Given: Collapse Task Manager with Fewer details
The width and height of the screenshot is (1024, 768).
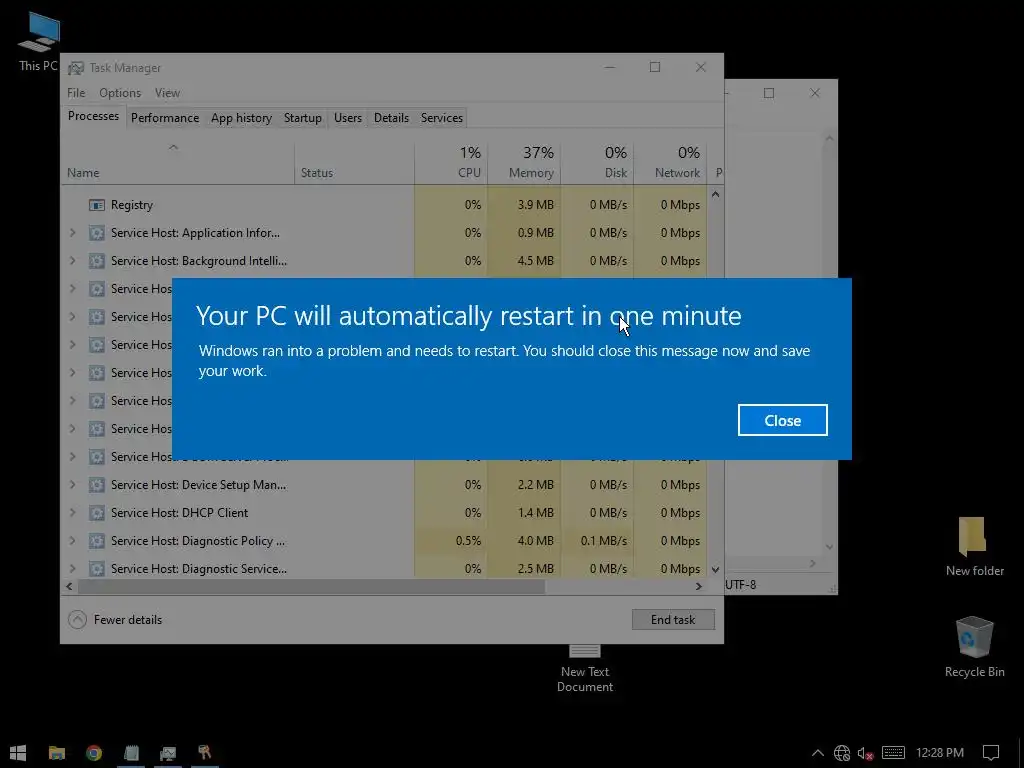Looking at the screenshot, I should [116, 620].
